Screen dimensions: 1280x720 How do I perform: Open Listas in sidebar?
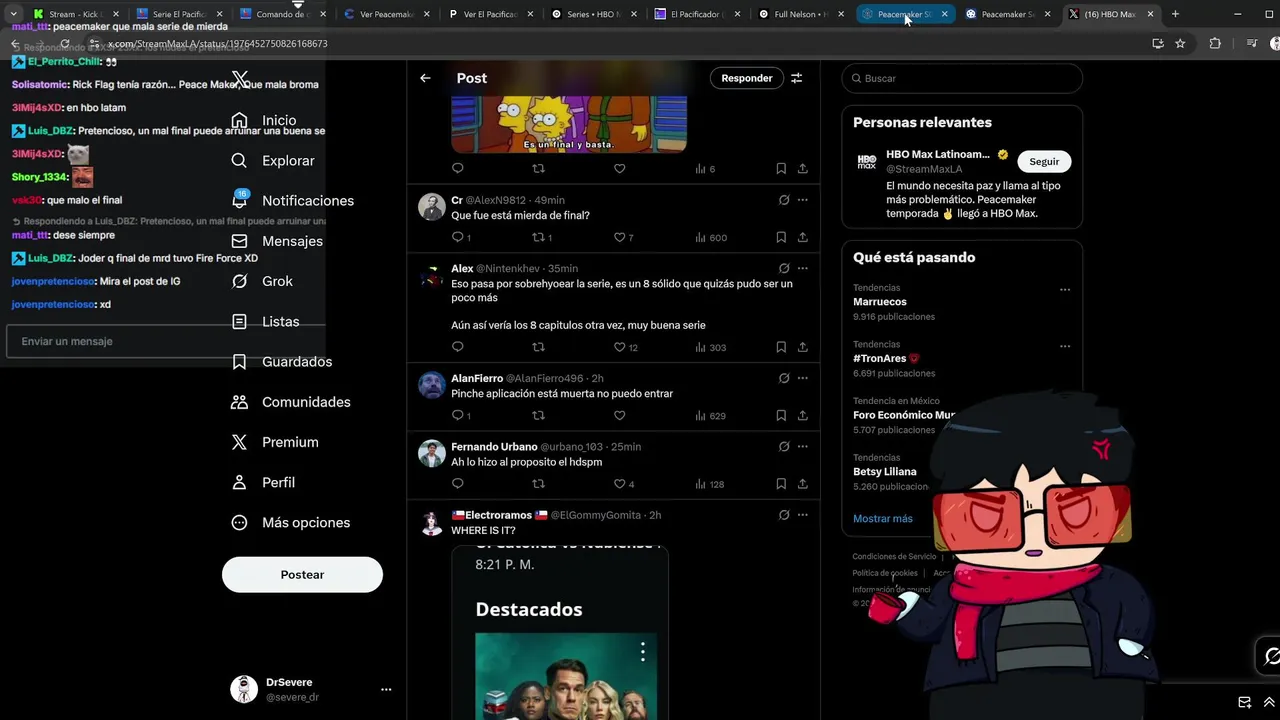(x=280, y=321)
